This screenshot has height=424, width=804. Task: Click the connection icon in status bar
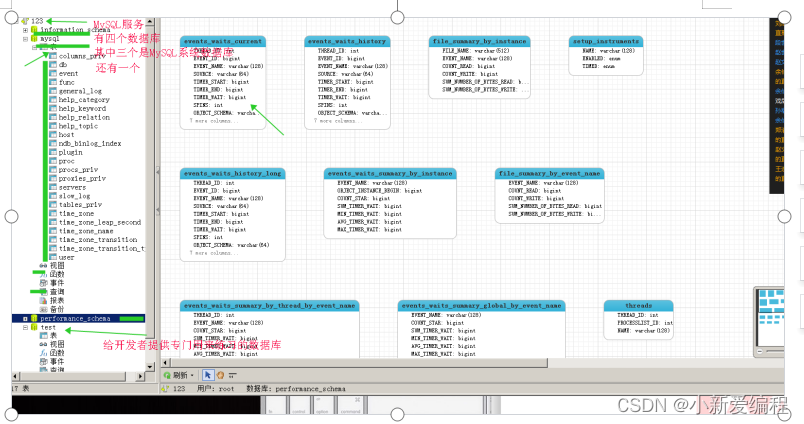pyautogui.click(x=166, y=389)
